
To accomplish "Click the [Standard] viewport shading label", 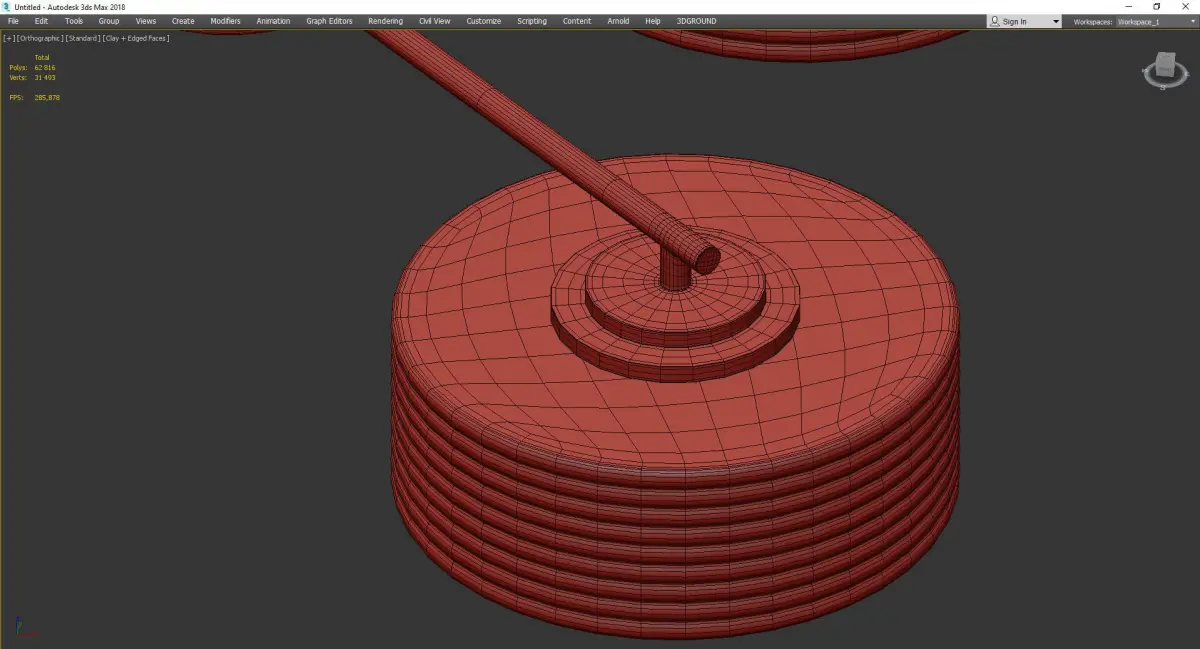I will click(83, 38).
